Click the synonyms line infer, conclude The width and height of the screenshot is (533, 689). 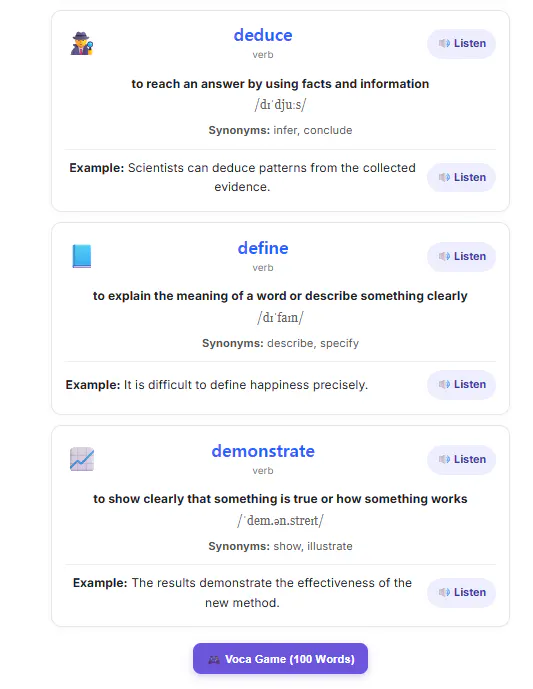click(280, 131)
